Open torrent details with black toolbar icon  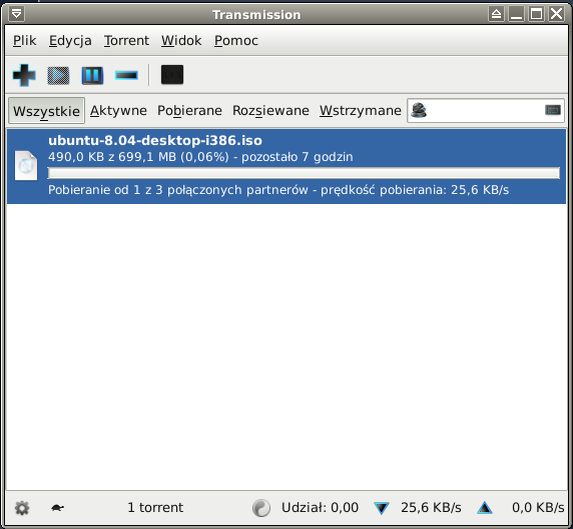point(172,75)
